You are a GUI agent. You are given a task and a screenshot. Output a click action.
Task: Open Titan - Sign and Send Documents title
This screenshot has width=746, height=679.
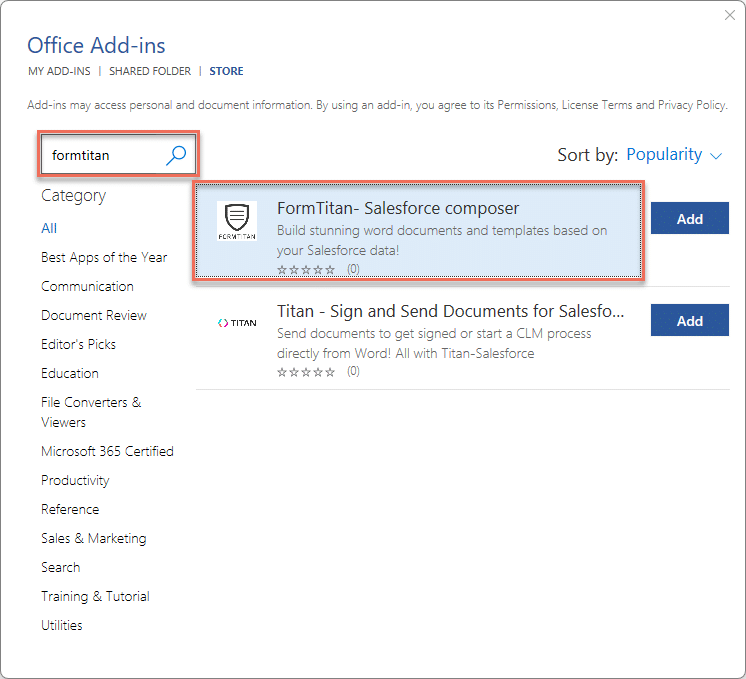click(450, 311)
